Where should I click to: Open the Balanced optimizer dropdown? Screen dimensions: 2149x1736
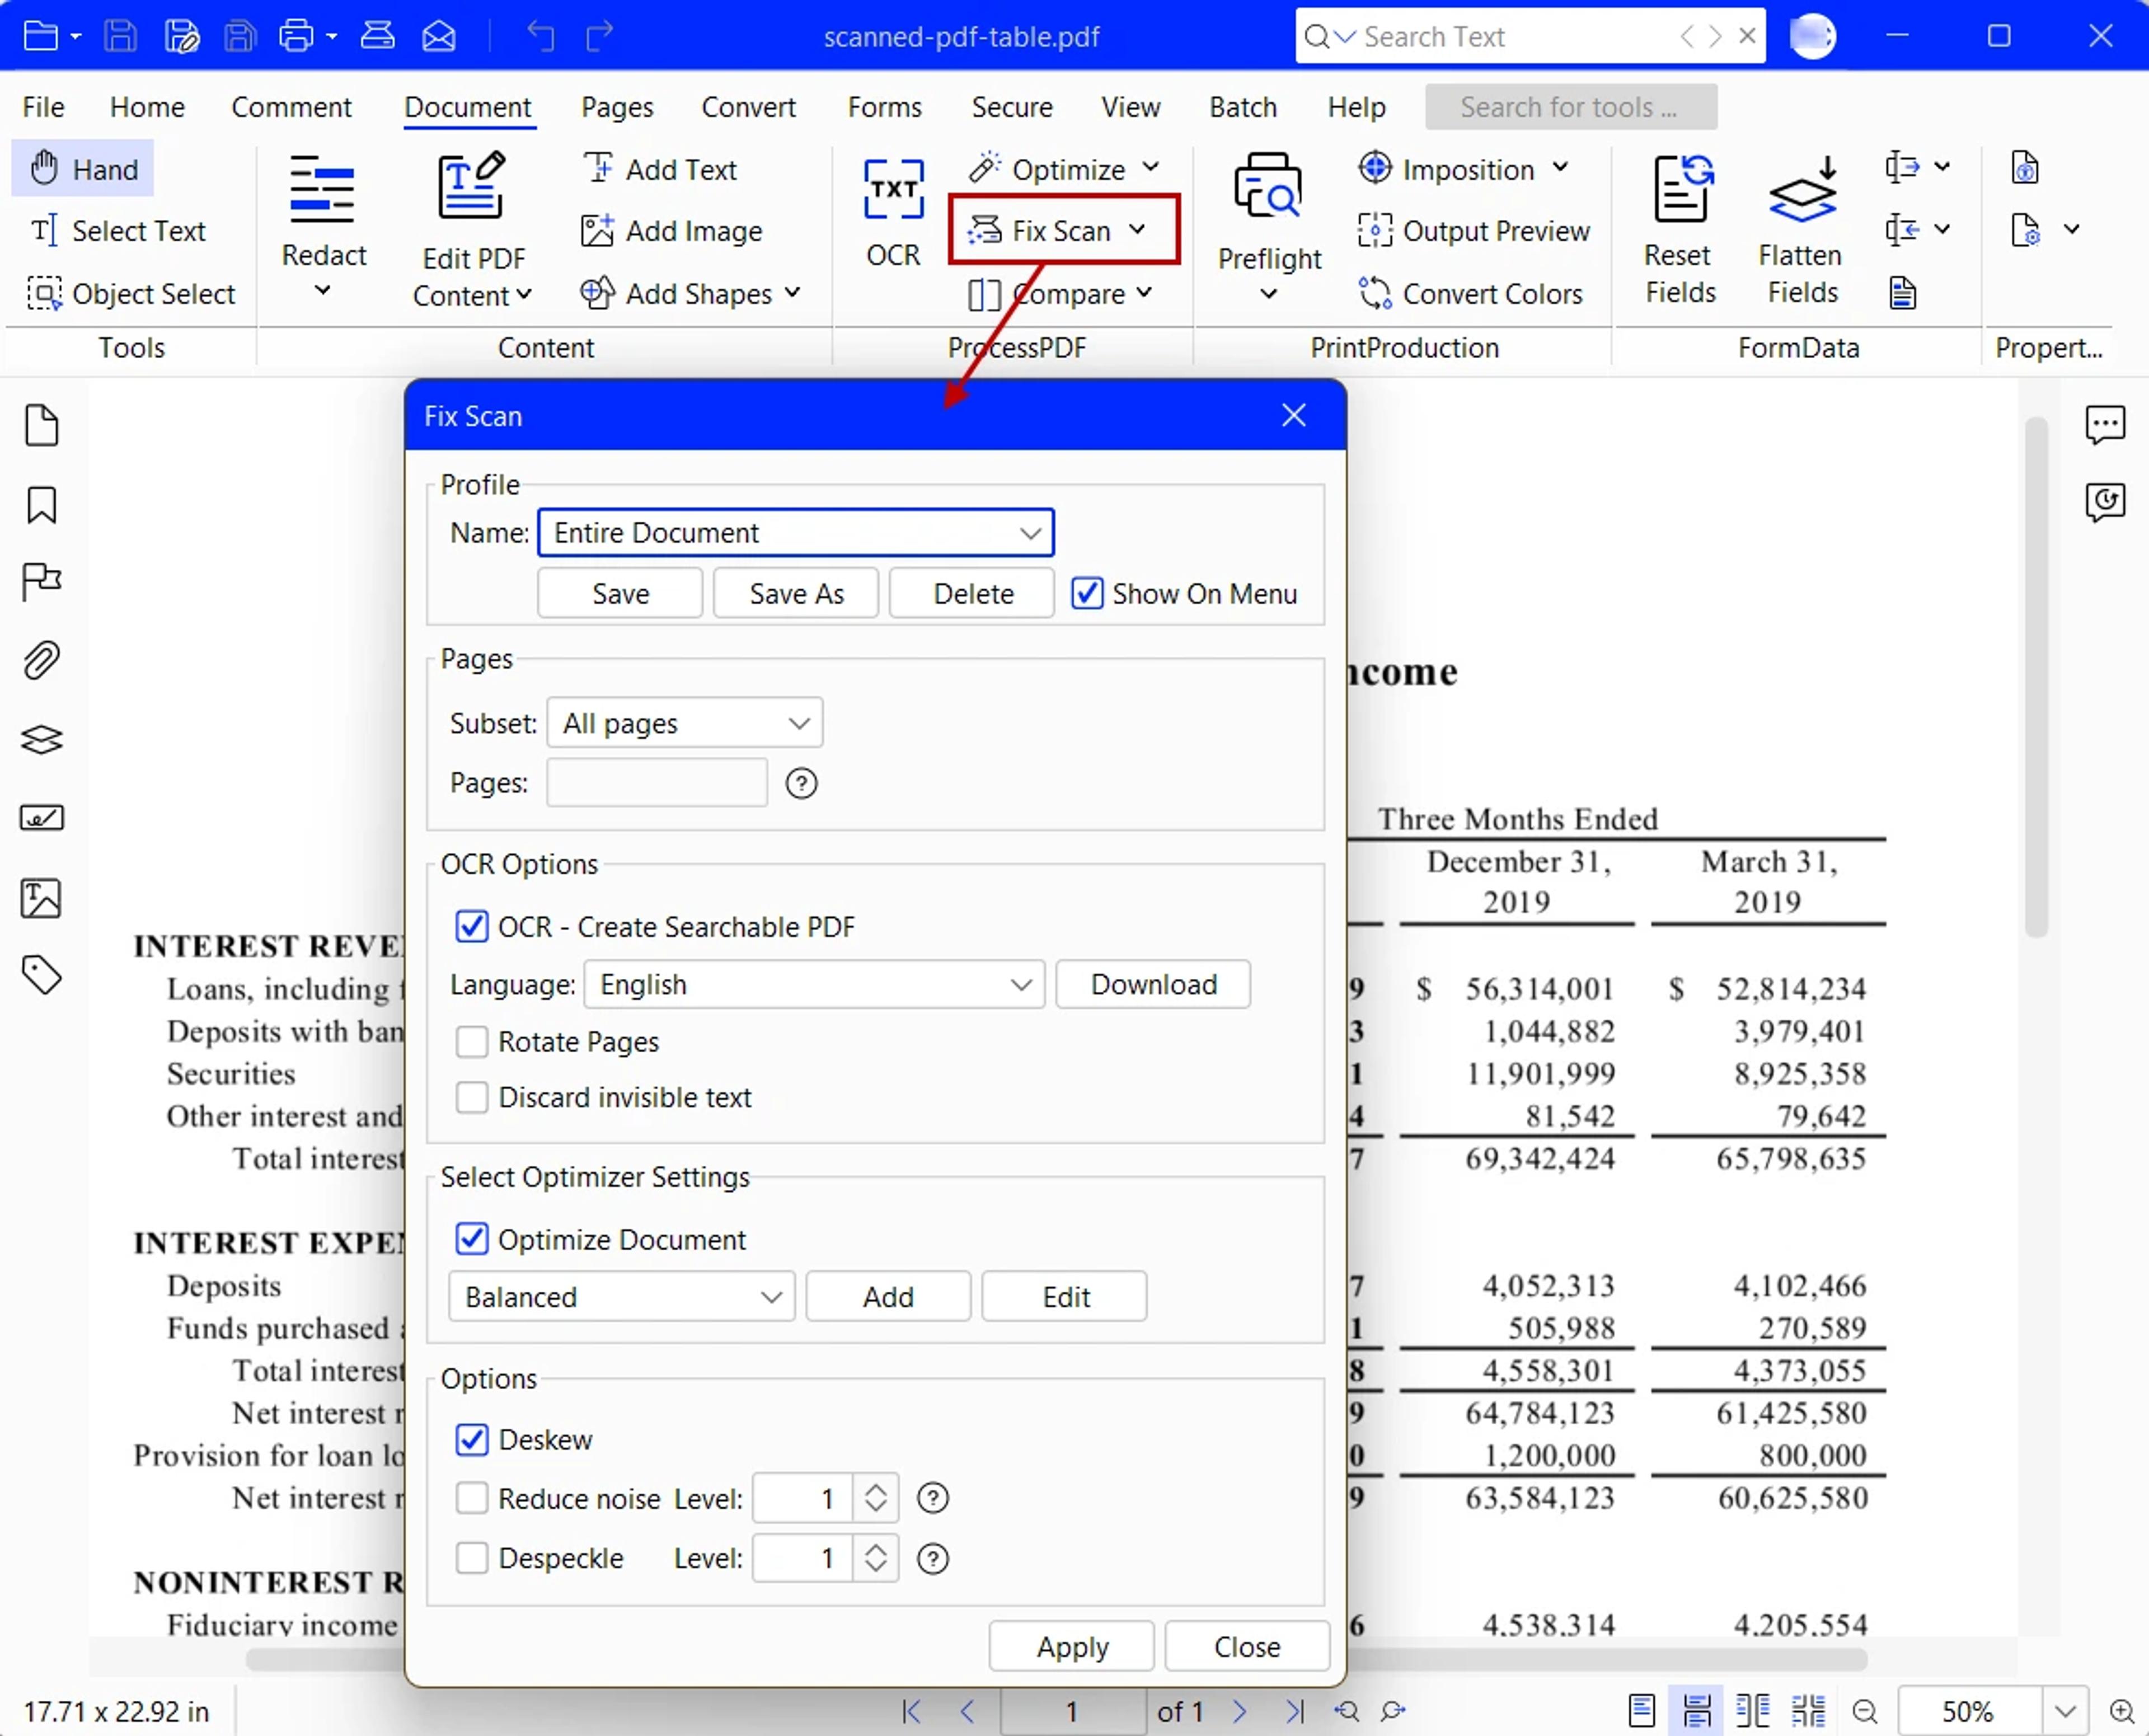click(x=621, y=1297)
